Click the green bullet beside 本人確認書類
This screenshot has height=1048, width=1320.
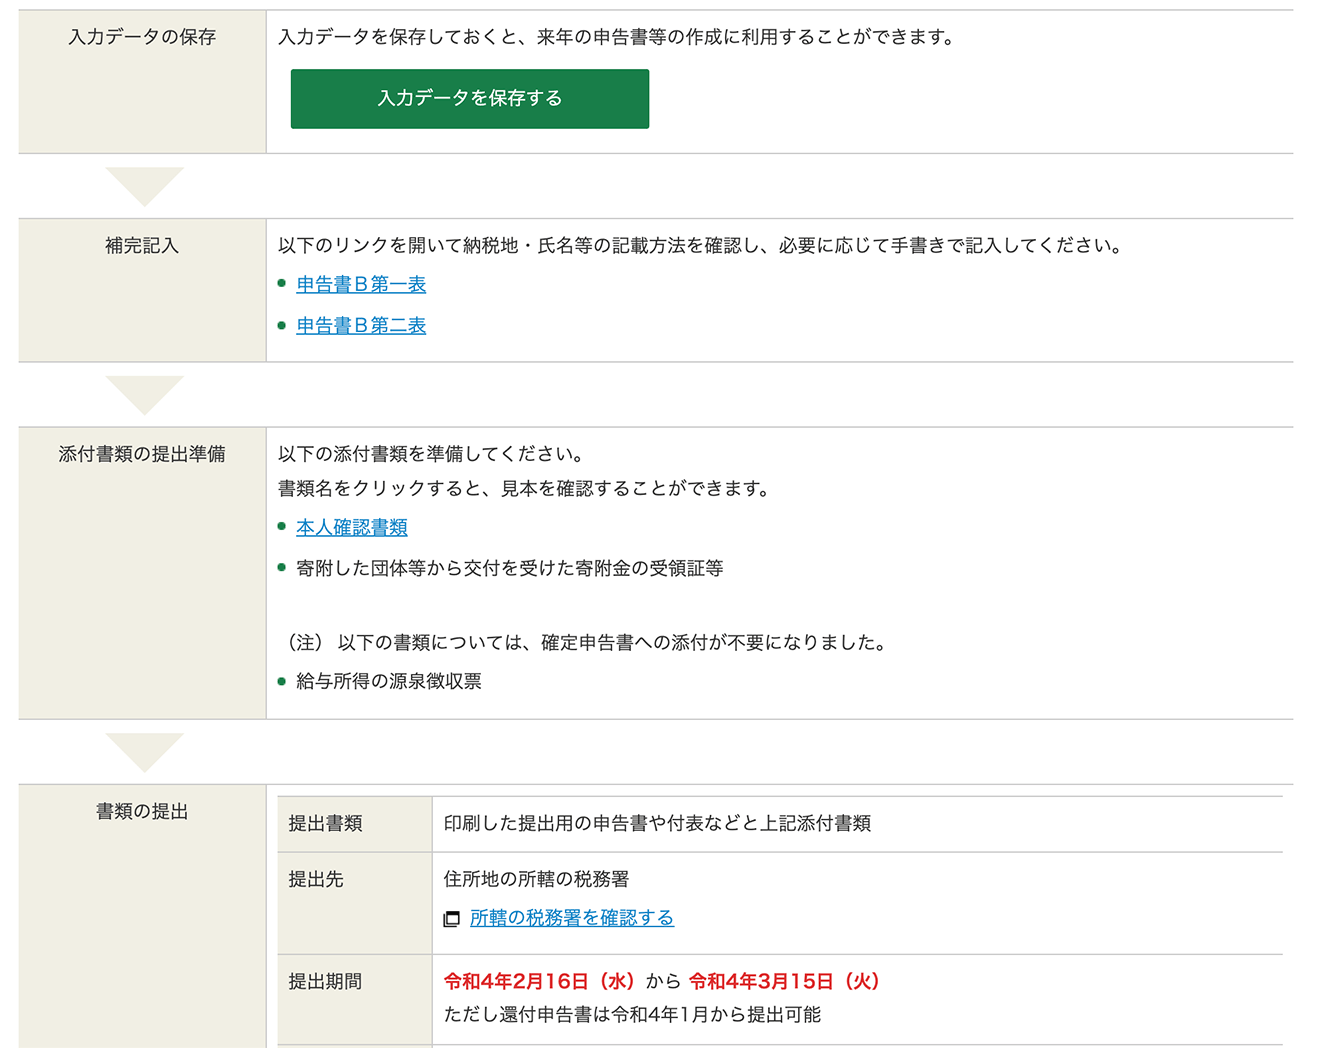tap(283, 527)
